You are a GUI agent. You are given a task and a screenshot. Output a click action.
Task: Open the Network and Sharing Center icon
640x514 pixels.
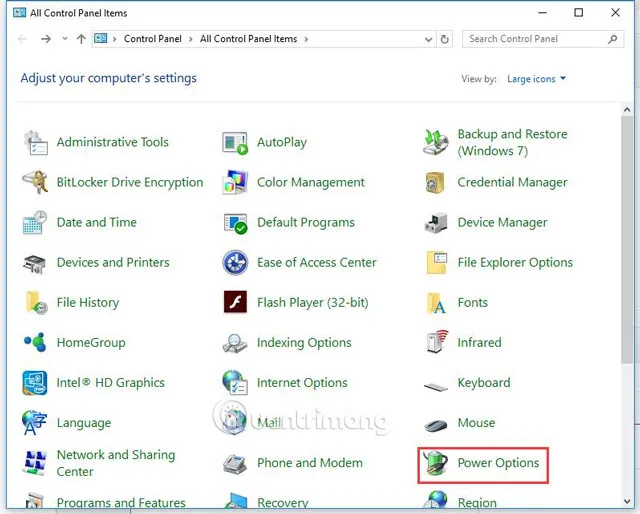tap(36, 463)
